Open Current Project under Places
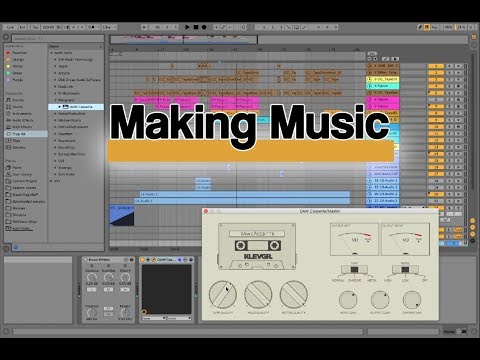 coord(21,181)
